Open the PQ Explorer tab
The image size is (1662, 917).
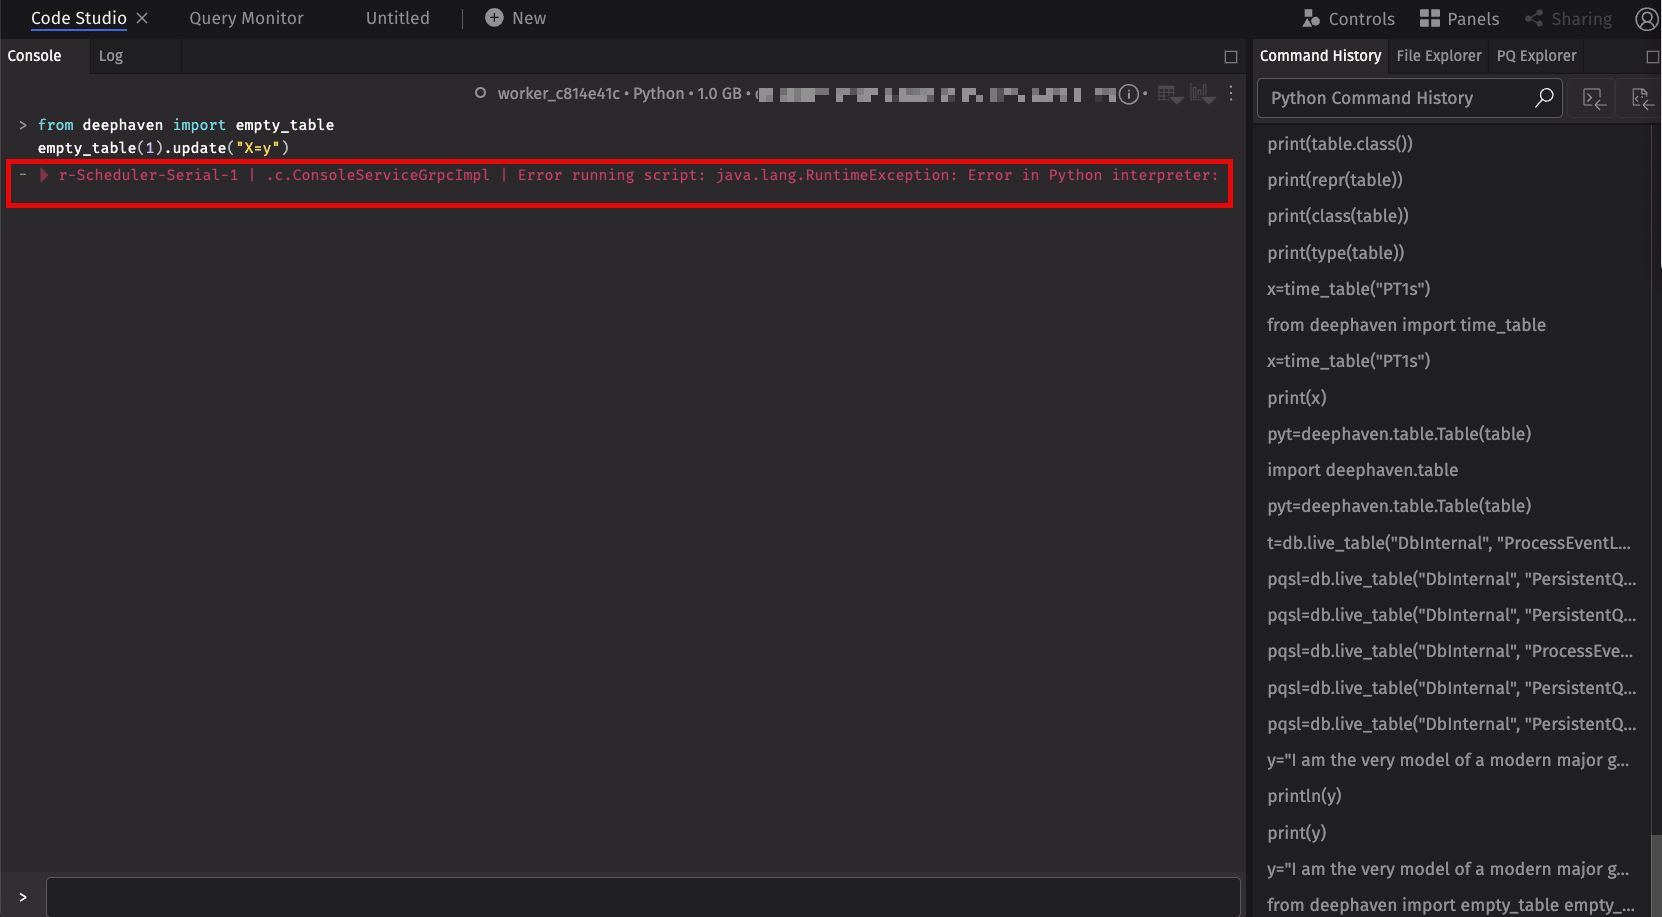click(x=1536, y=56)
